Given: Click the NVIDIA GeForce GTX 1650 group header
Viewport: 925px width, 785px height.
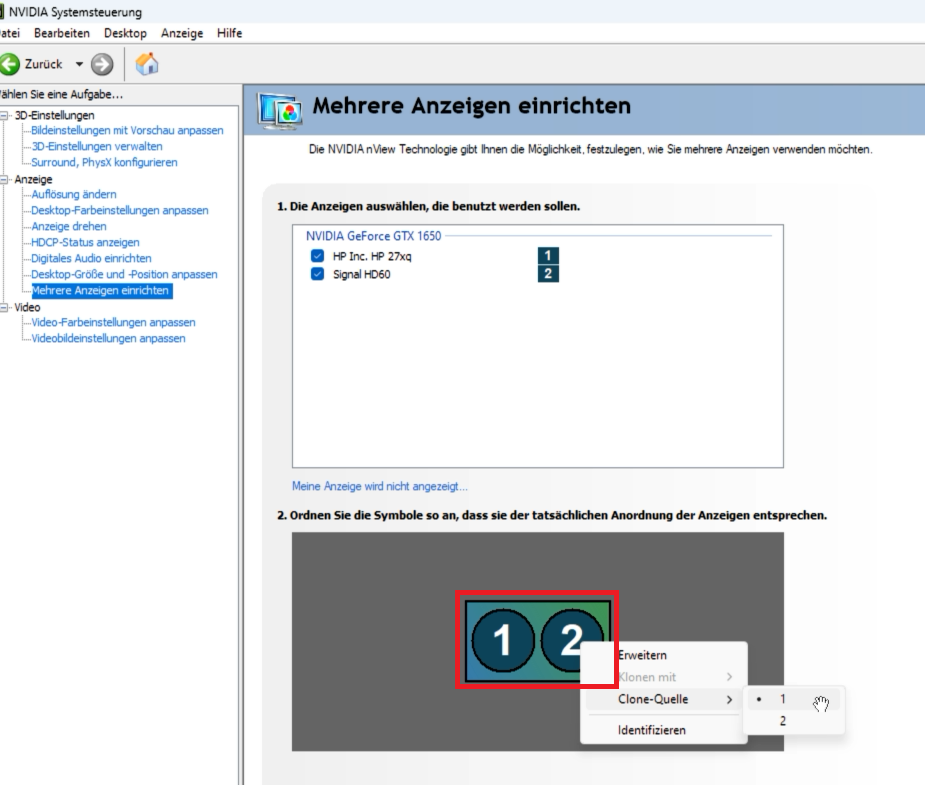Looking at the screenshot, I should click(373, 236).
